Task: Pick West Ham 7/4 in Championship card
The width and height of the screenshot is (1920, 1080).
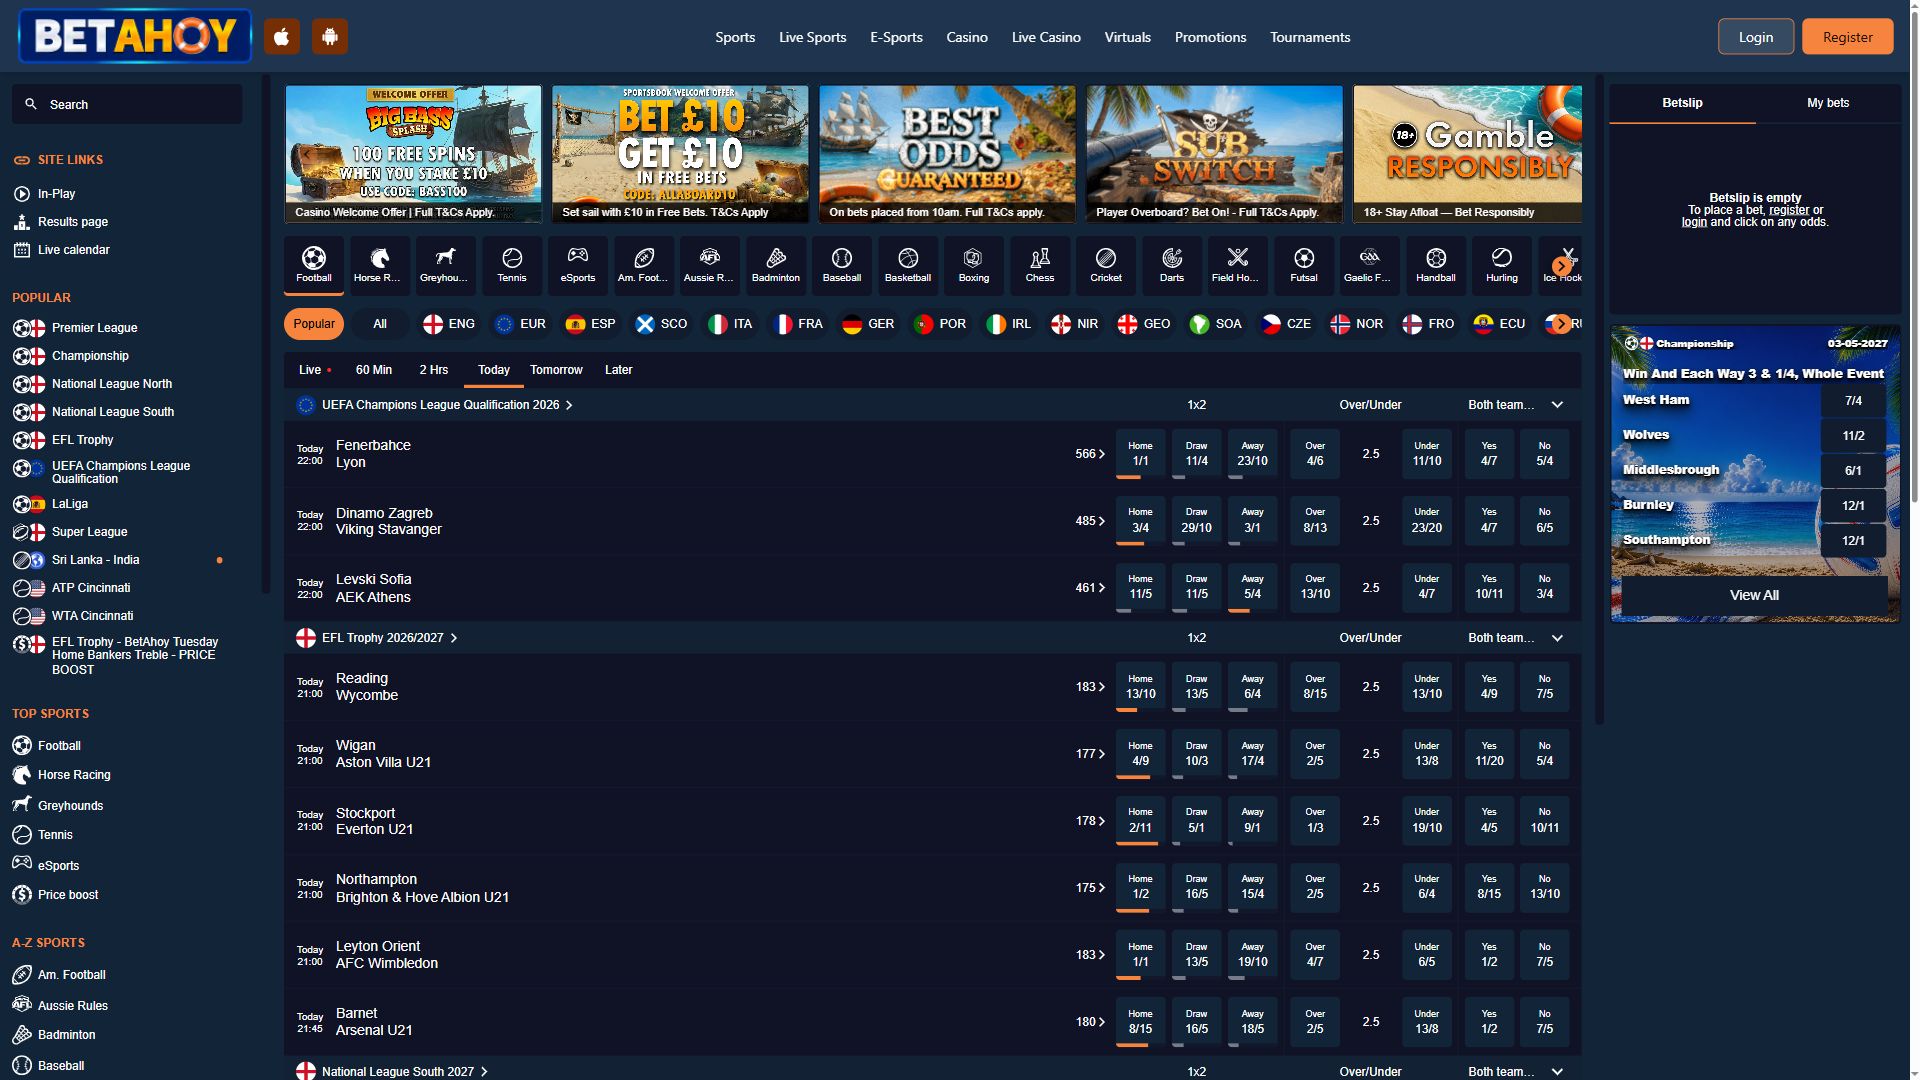Action: point(1853,401)
